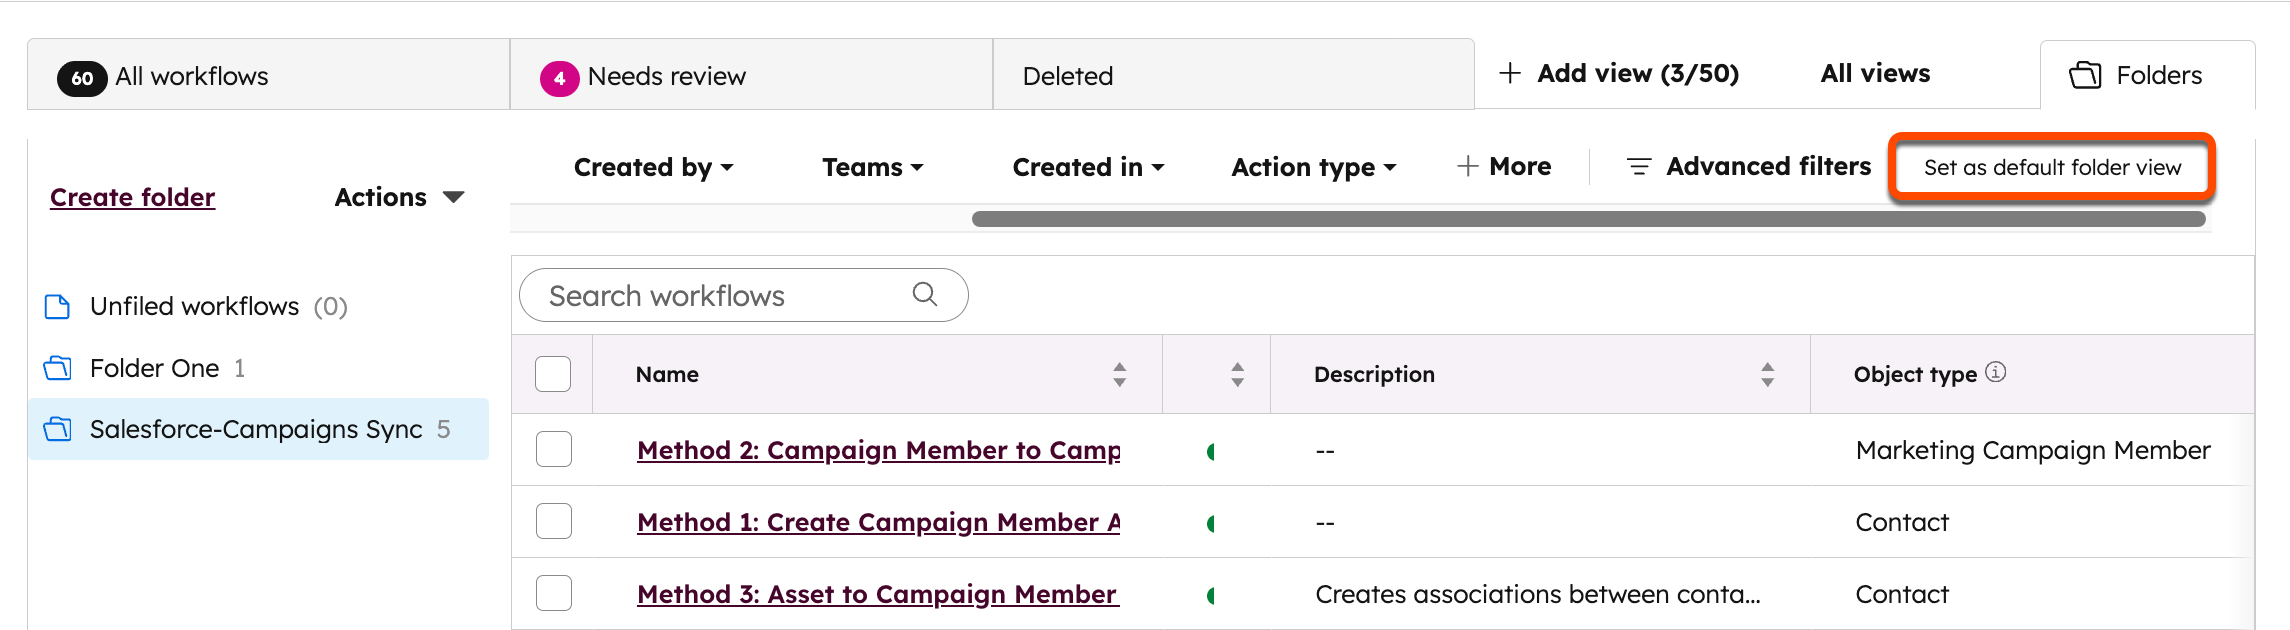Click the Advanced filters lines icon
Image resolution: width=2290 pixels, height=630 pixels.
(1638, 167)
